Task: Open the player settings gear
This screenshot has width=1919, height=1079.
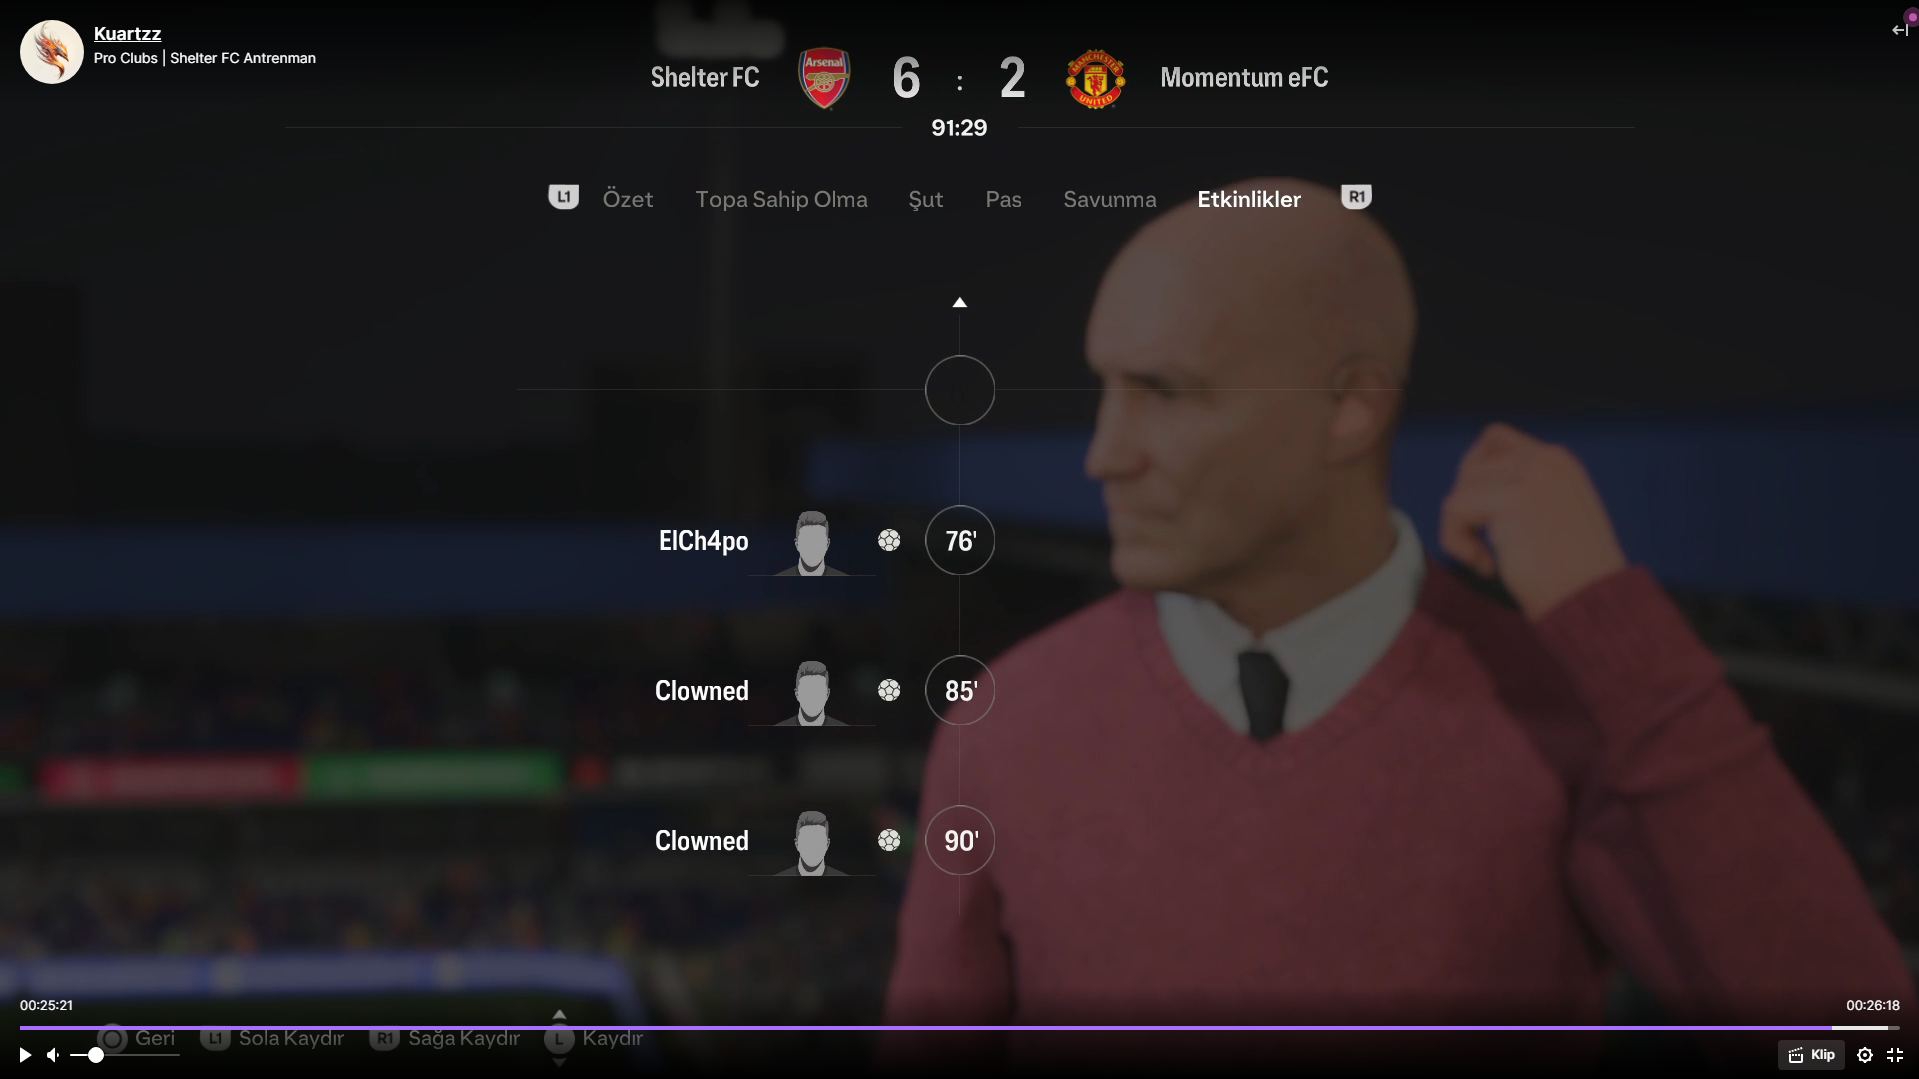Action: 1865,1055
